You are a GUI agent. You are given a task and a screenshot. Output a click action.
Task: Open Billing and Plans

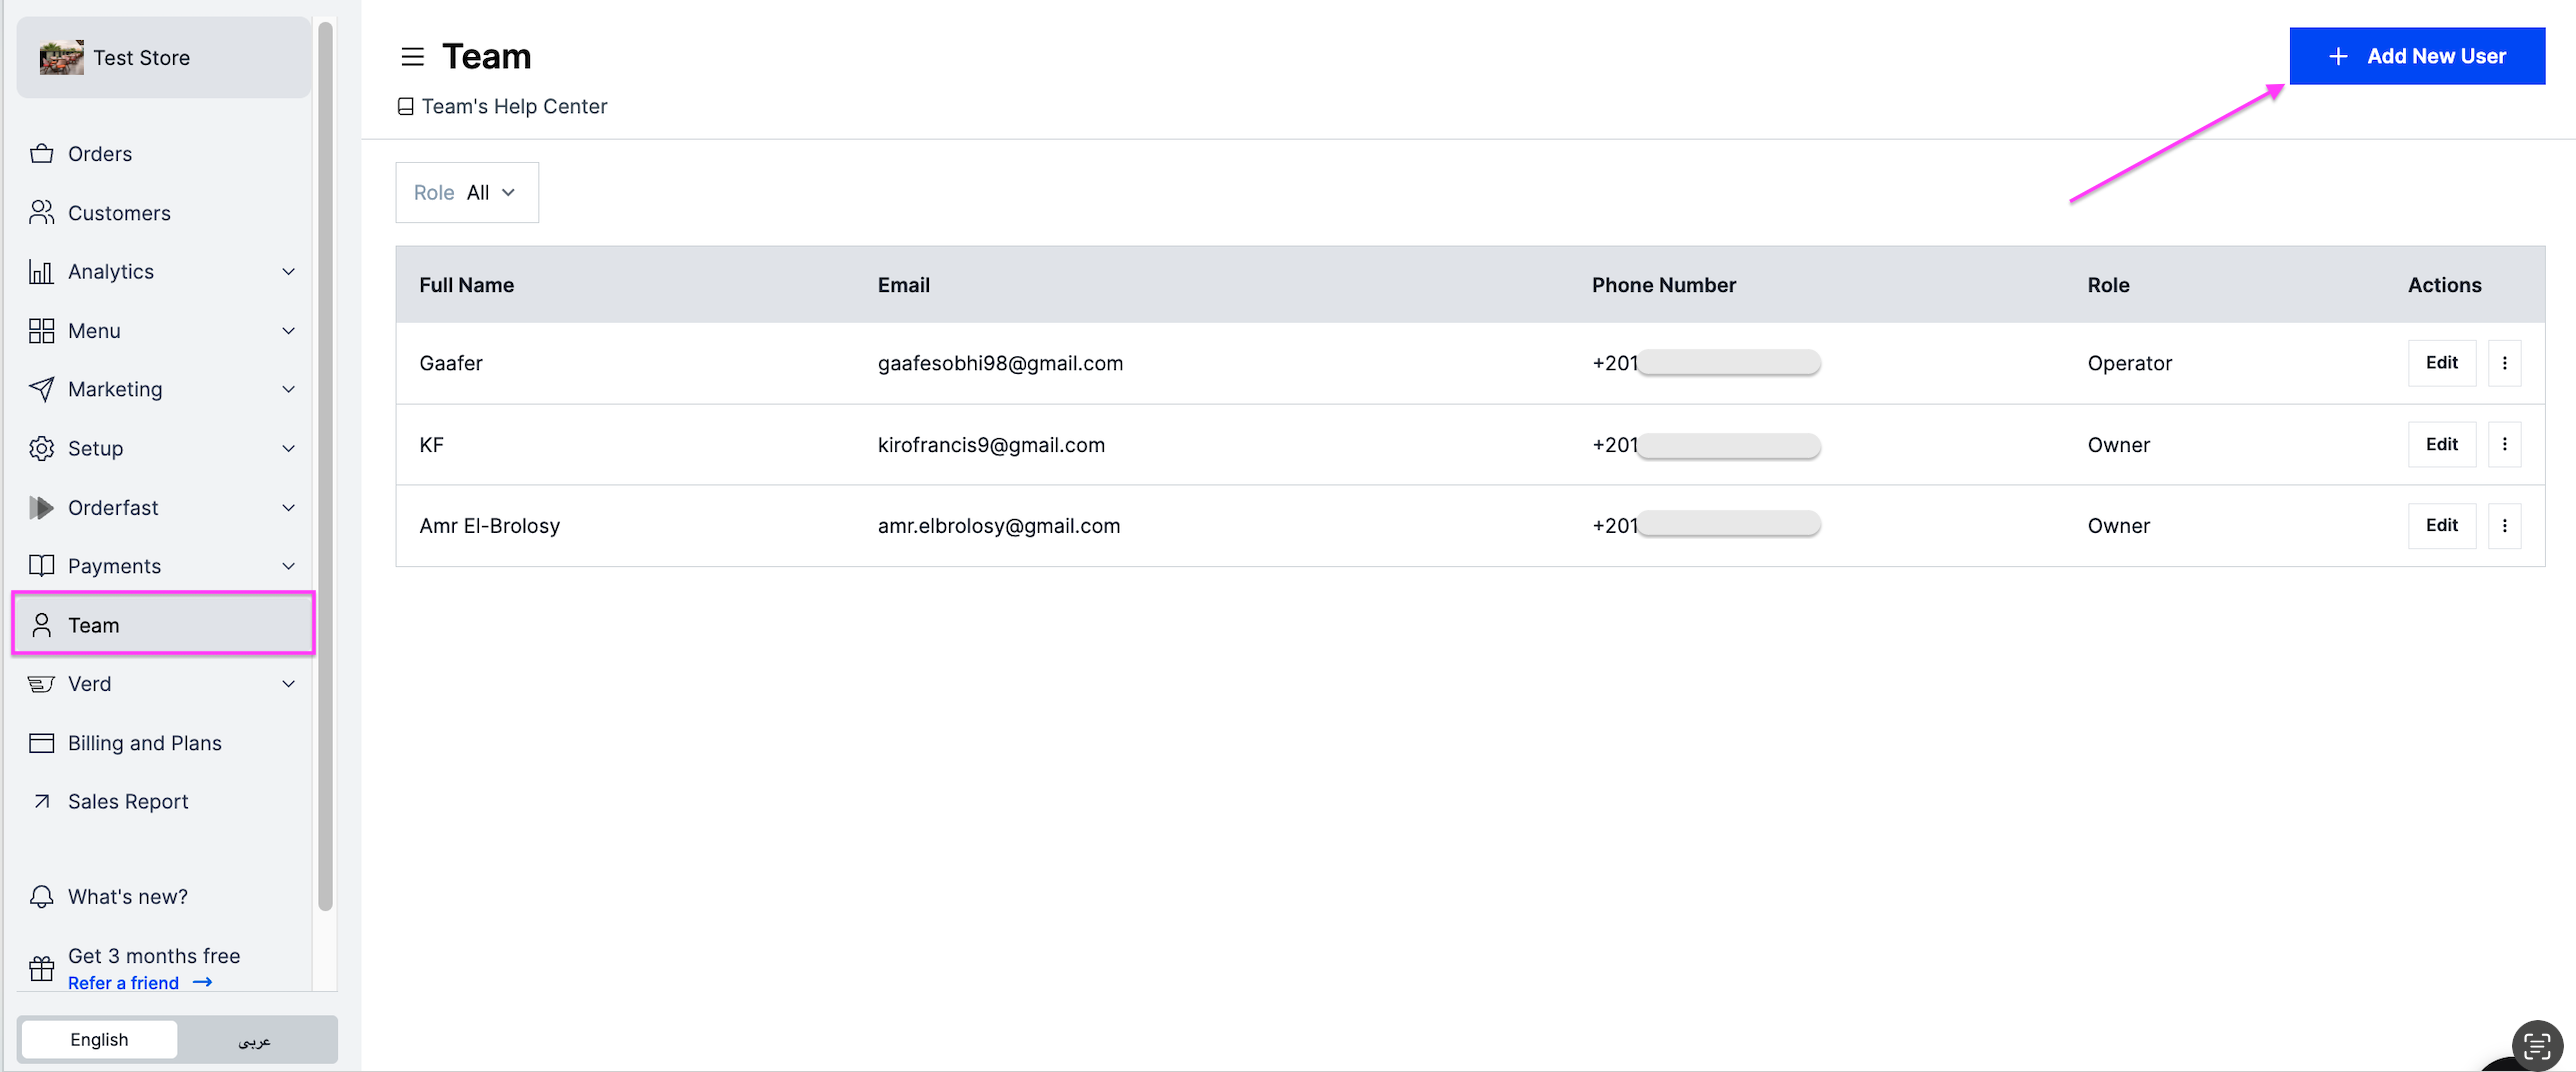click(x=163, y=743)
